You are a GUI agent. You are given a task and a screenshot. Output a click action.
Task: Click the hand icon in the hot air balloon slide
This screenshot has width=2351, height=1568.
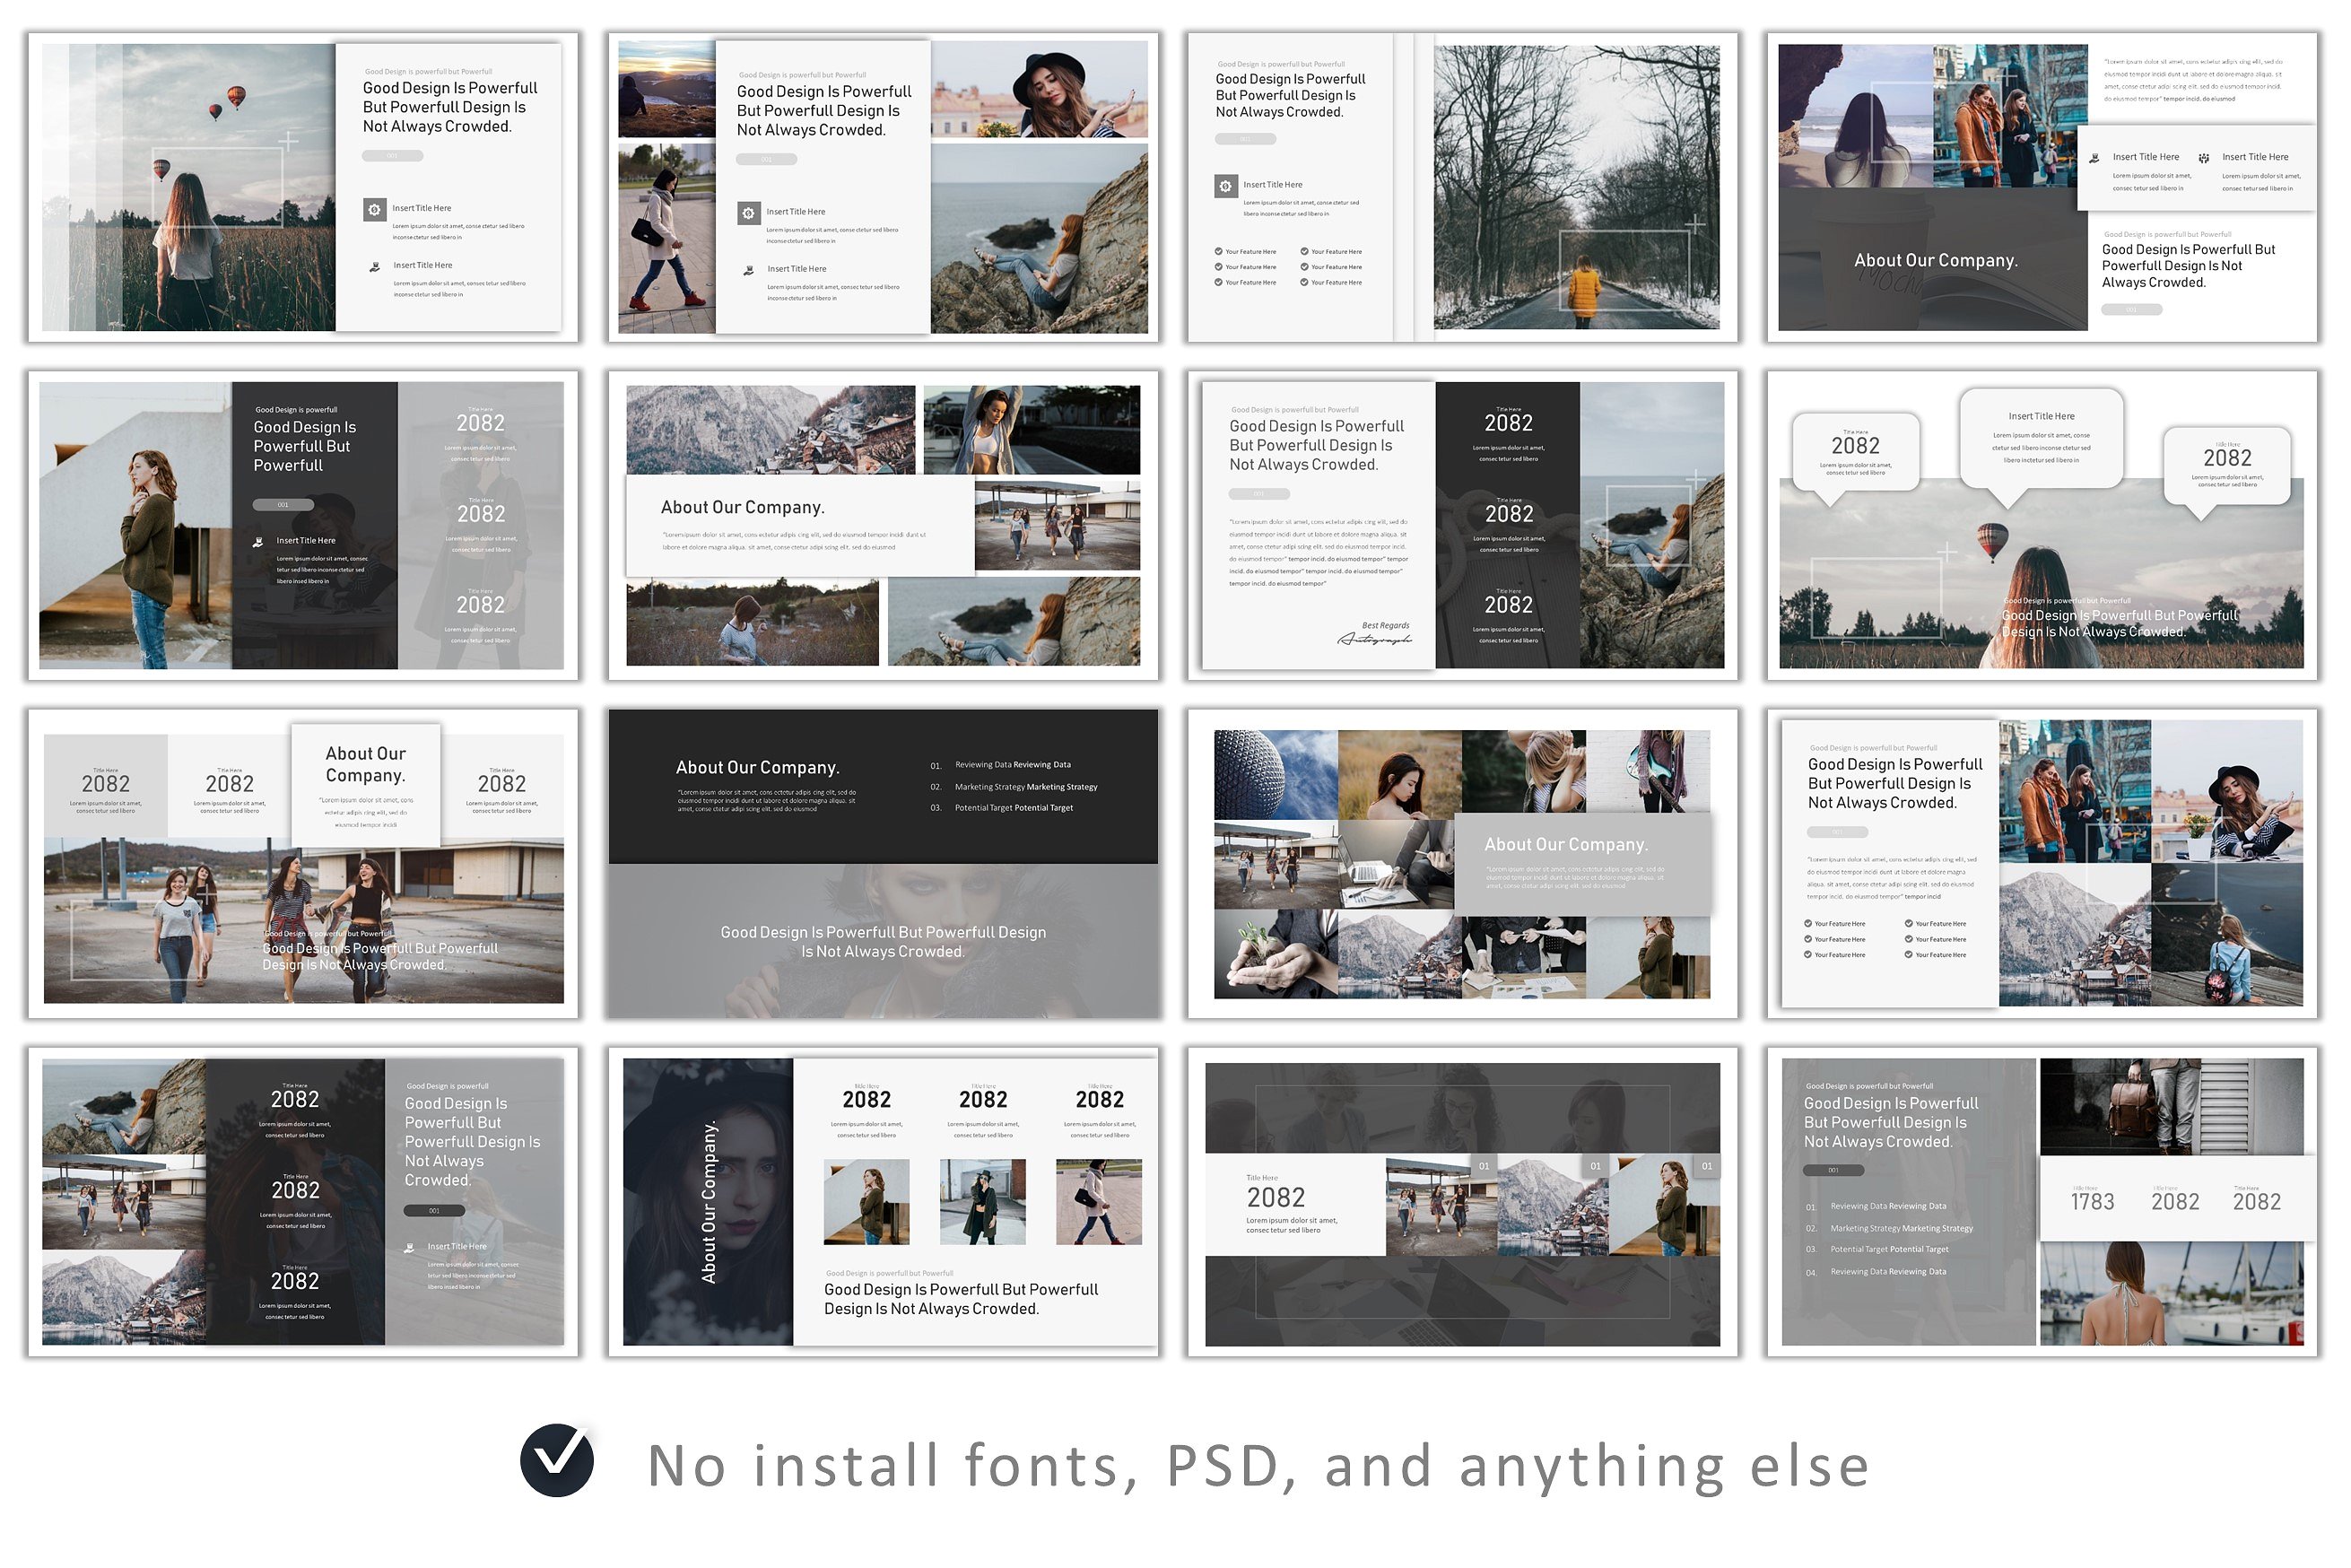(x=374, y=267)
